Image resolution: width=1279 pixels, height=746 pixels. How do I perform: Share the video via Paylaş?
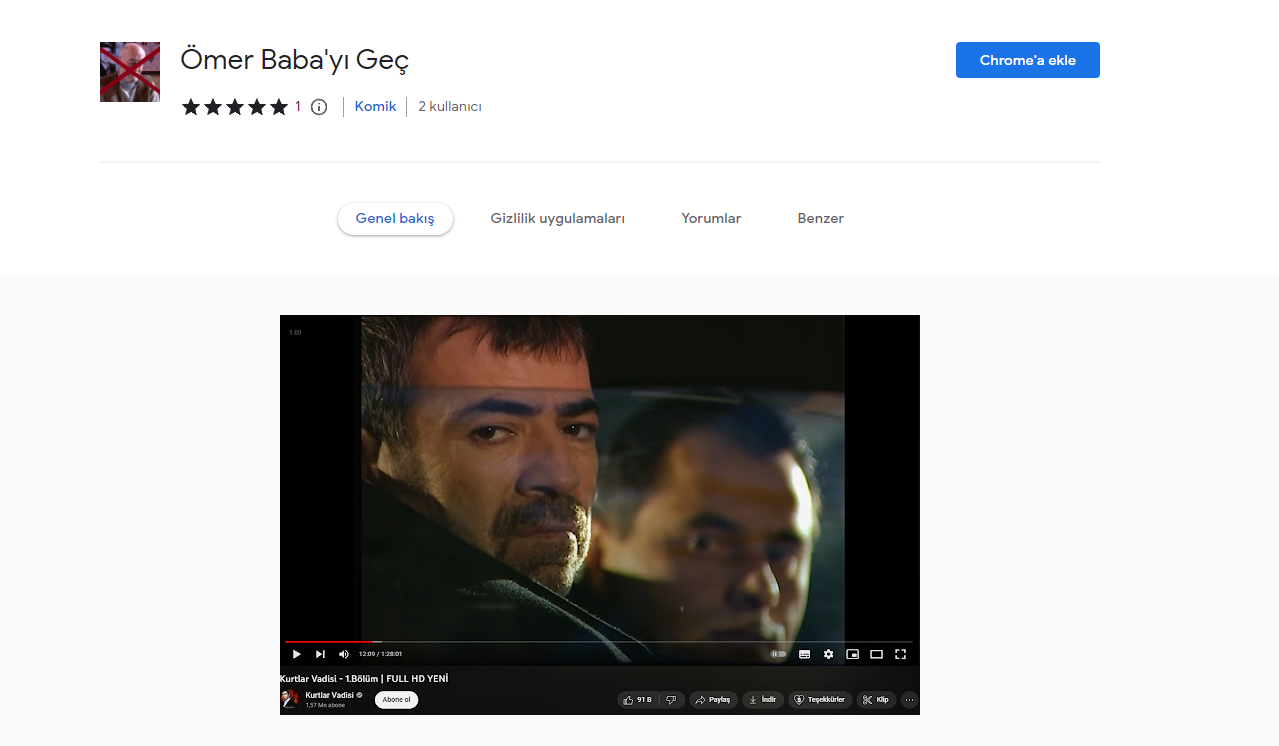pos(714,700)
